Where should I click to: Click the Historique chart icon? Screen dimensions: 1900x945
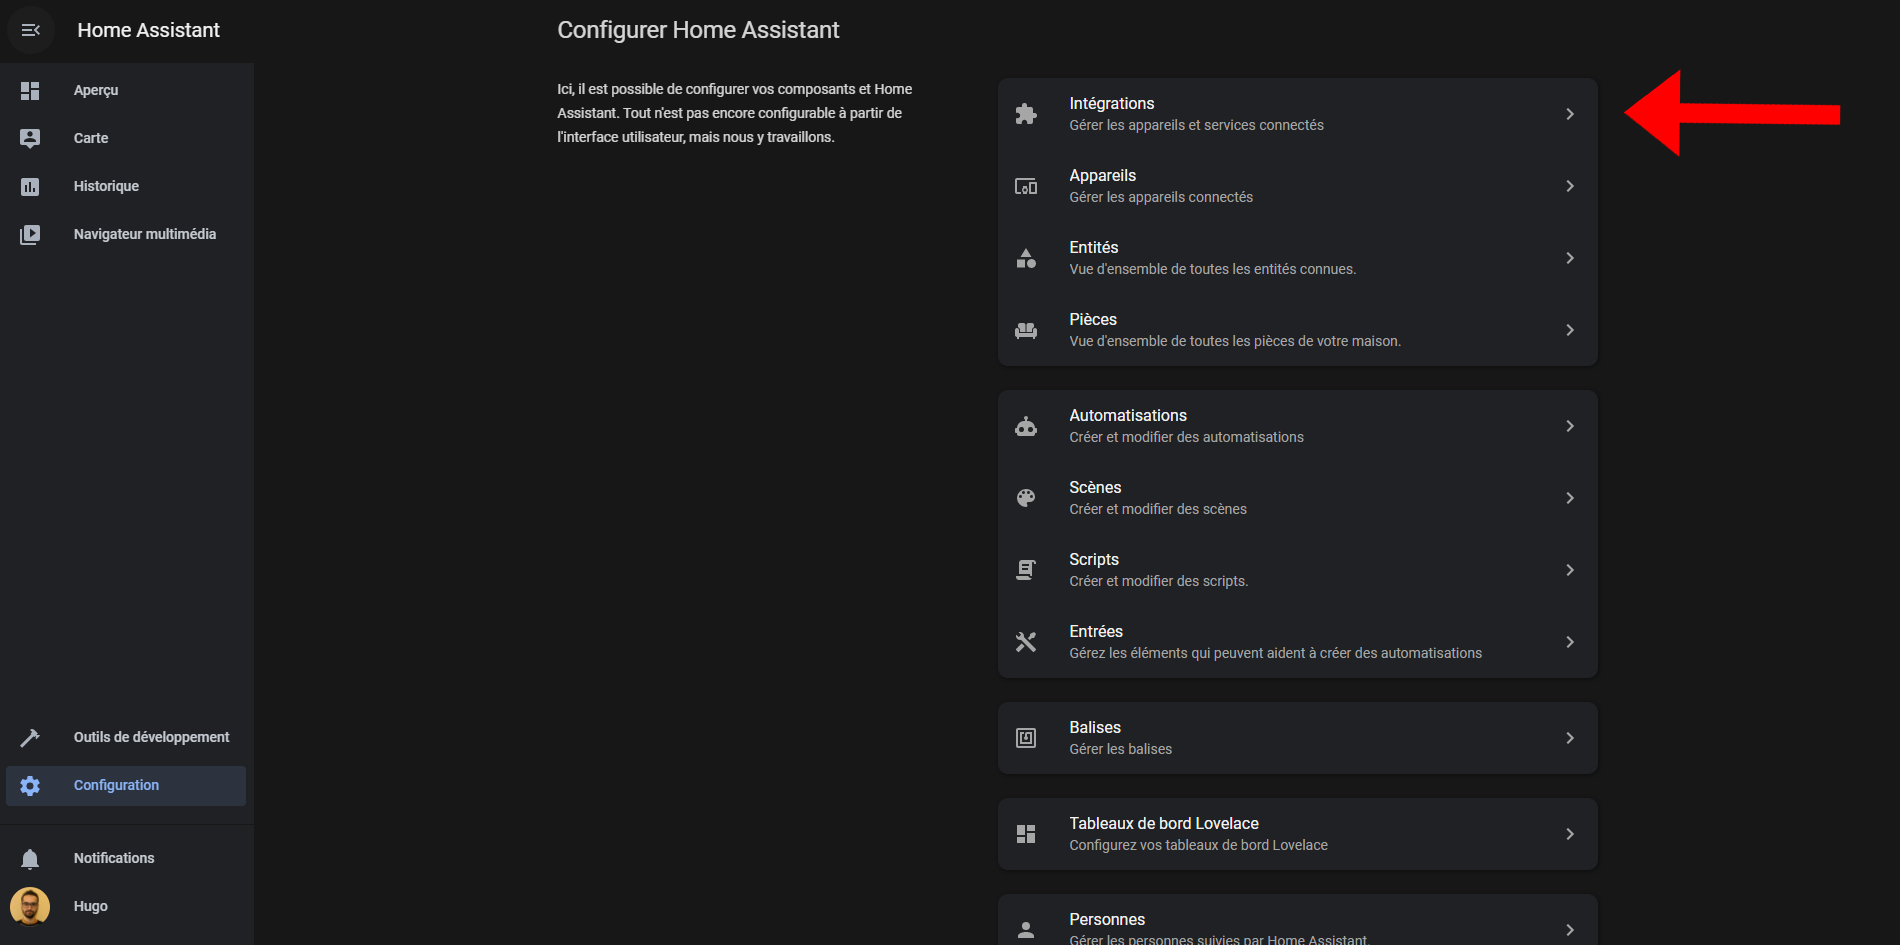pyautogui.click(x=30, y=186)
